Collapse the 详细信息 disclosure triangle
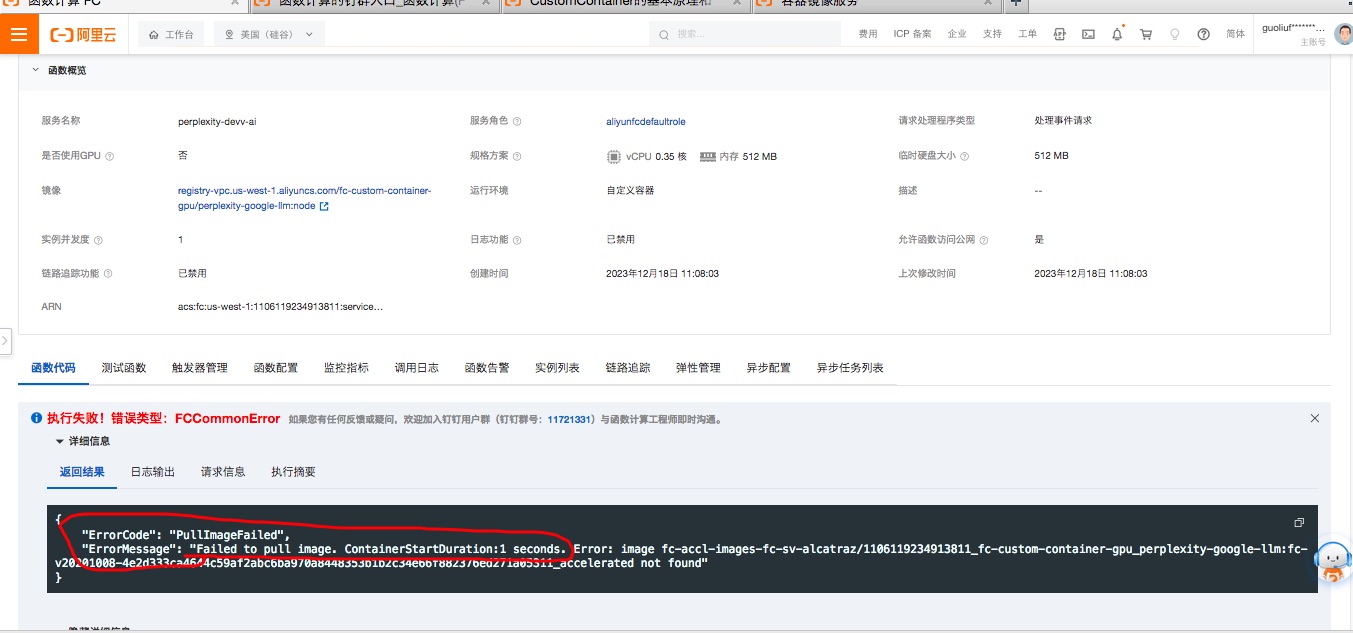1353x633 pixels. click(x=60, y=441)
